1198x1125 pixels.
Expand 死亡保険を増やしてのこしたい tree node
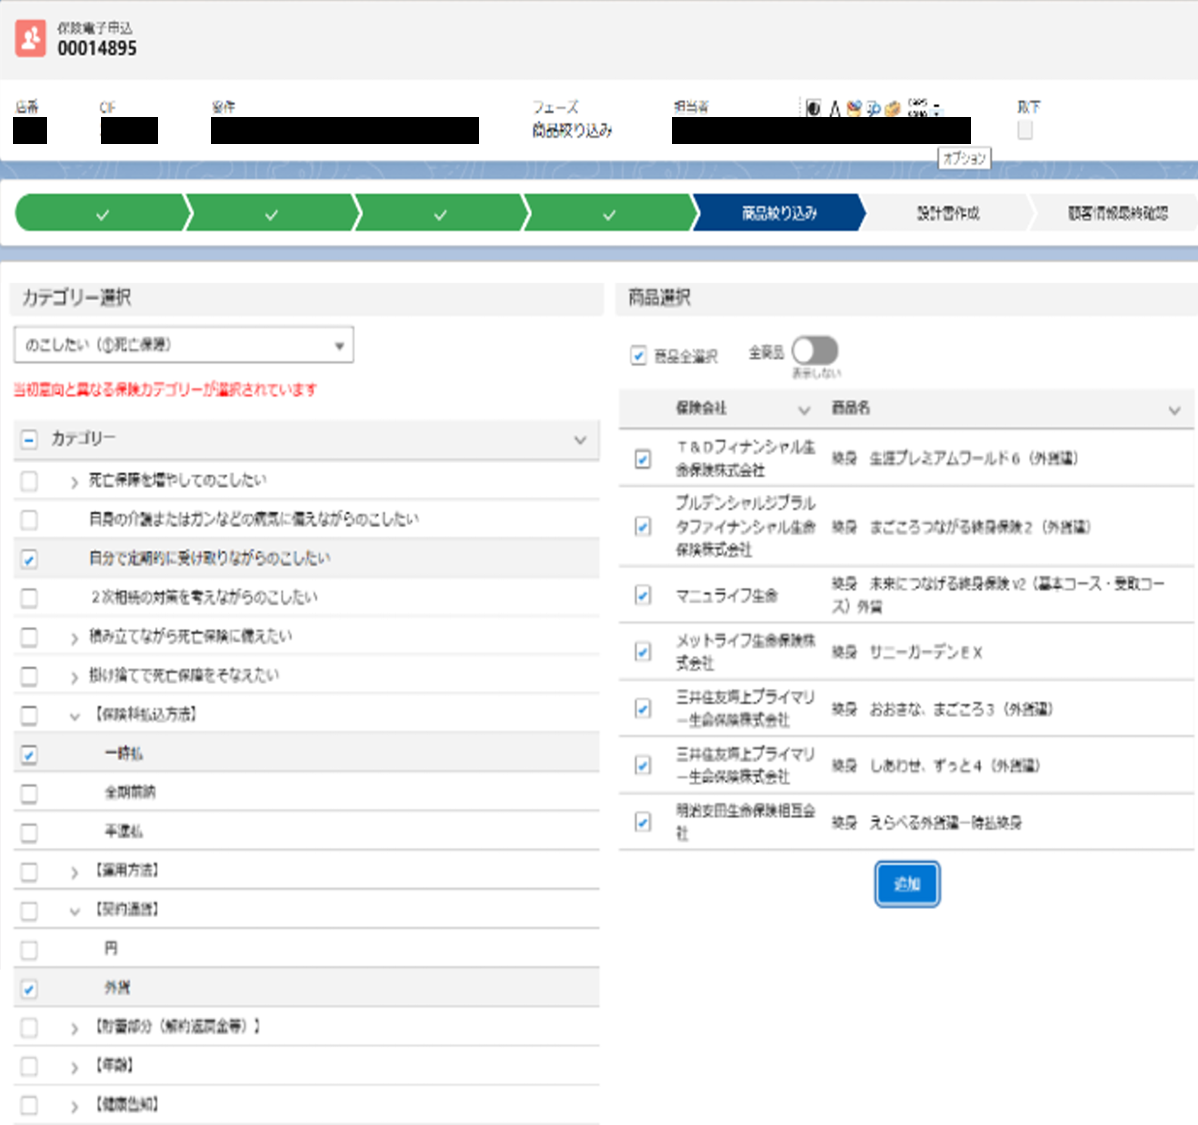(74, 482)
